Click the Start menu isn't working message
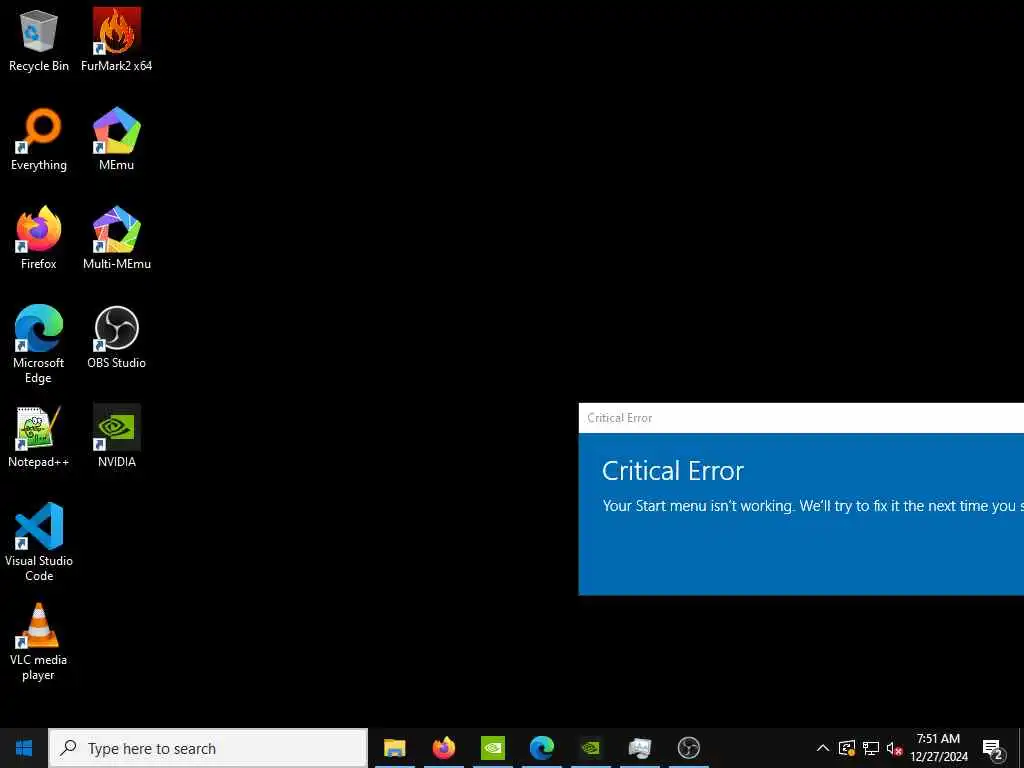Image resolution: width=1024 pixels, height=768 pixels. 812,506
